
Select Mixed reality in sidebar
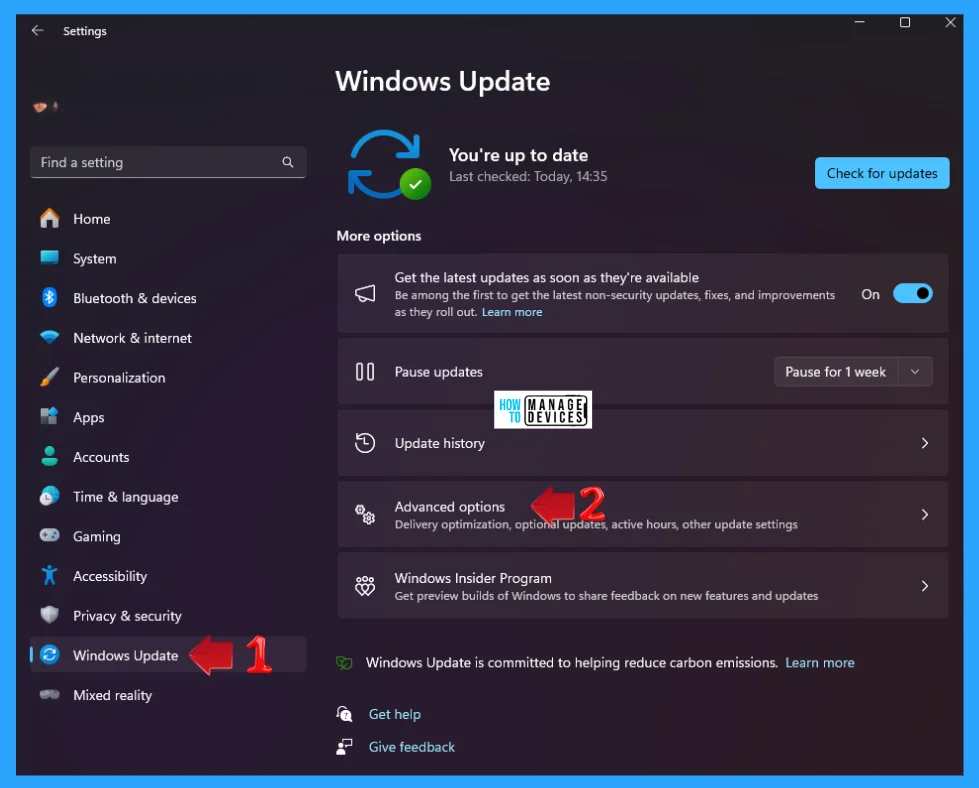pos(168,695)
